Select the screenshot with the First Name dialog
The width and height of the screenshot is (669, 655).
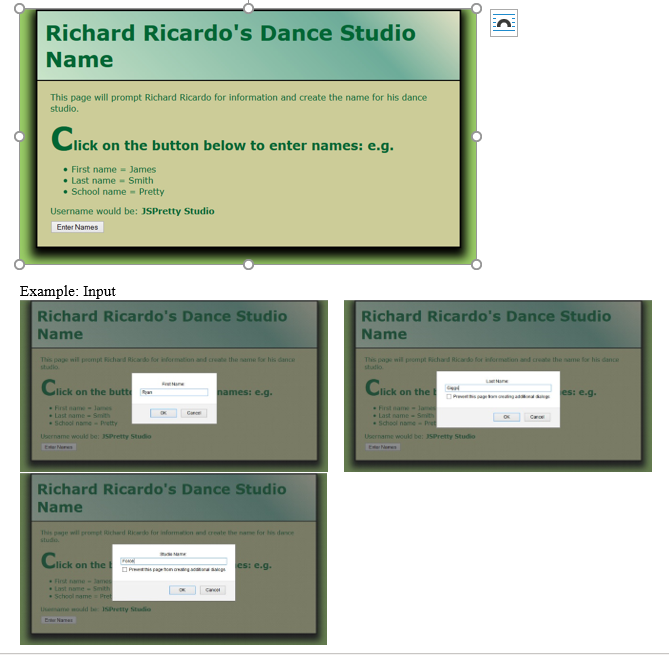coord(174,386)
